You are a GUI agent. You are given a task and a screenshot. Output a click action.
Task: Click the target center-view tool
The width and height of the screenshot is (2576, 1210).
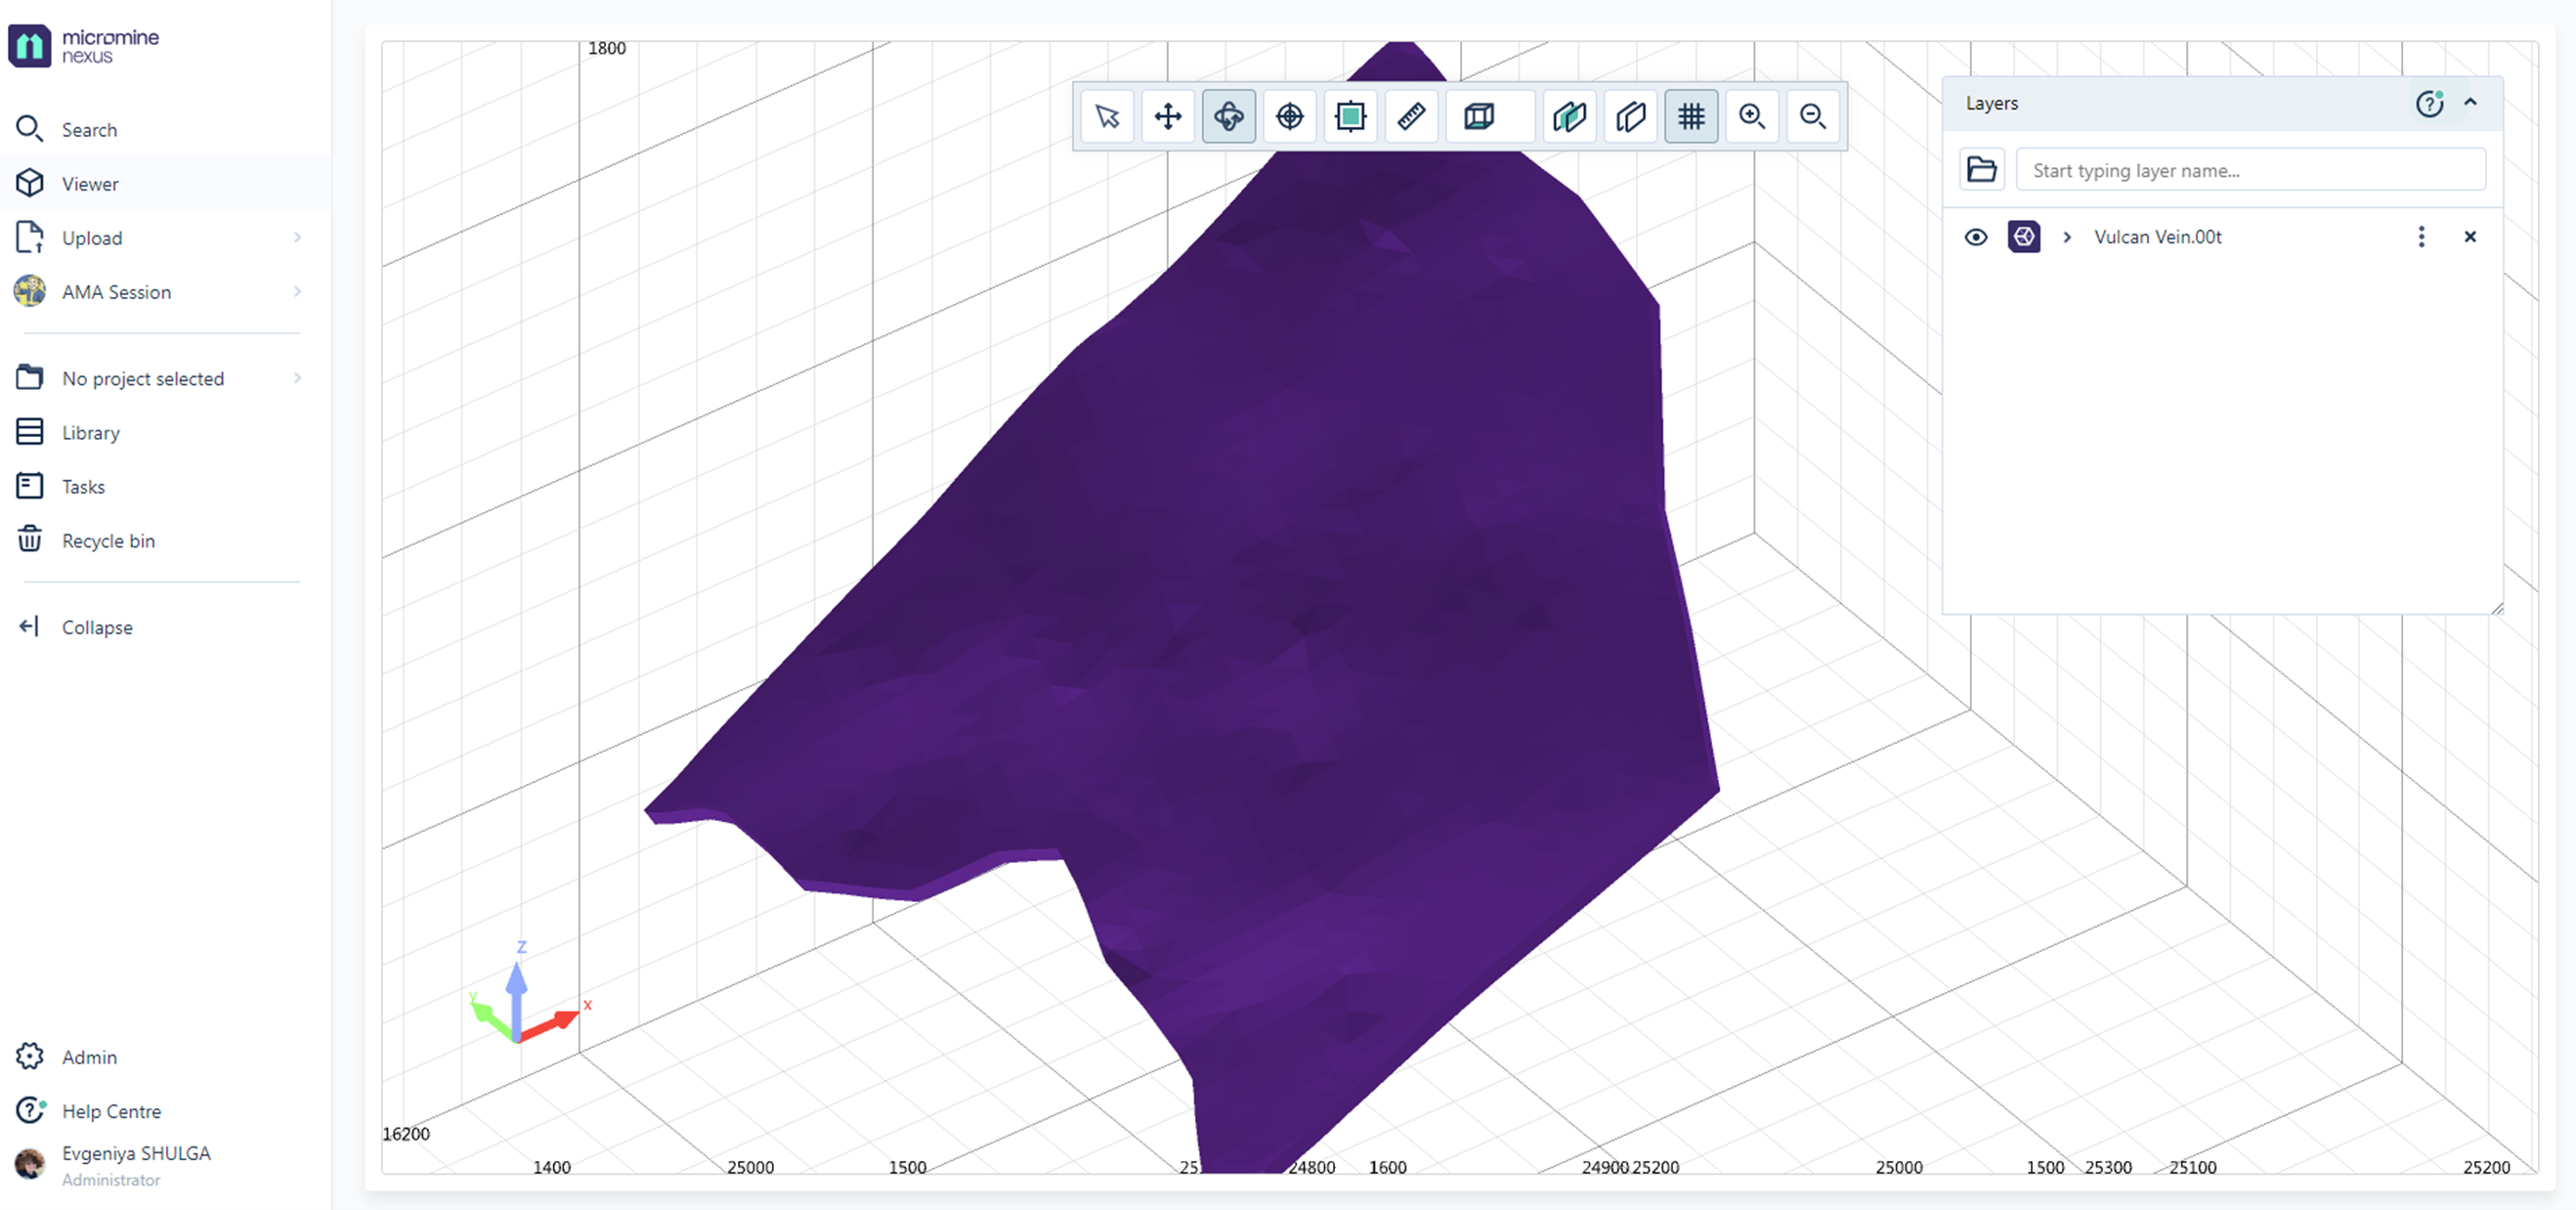[x=1290, y=117]
